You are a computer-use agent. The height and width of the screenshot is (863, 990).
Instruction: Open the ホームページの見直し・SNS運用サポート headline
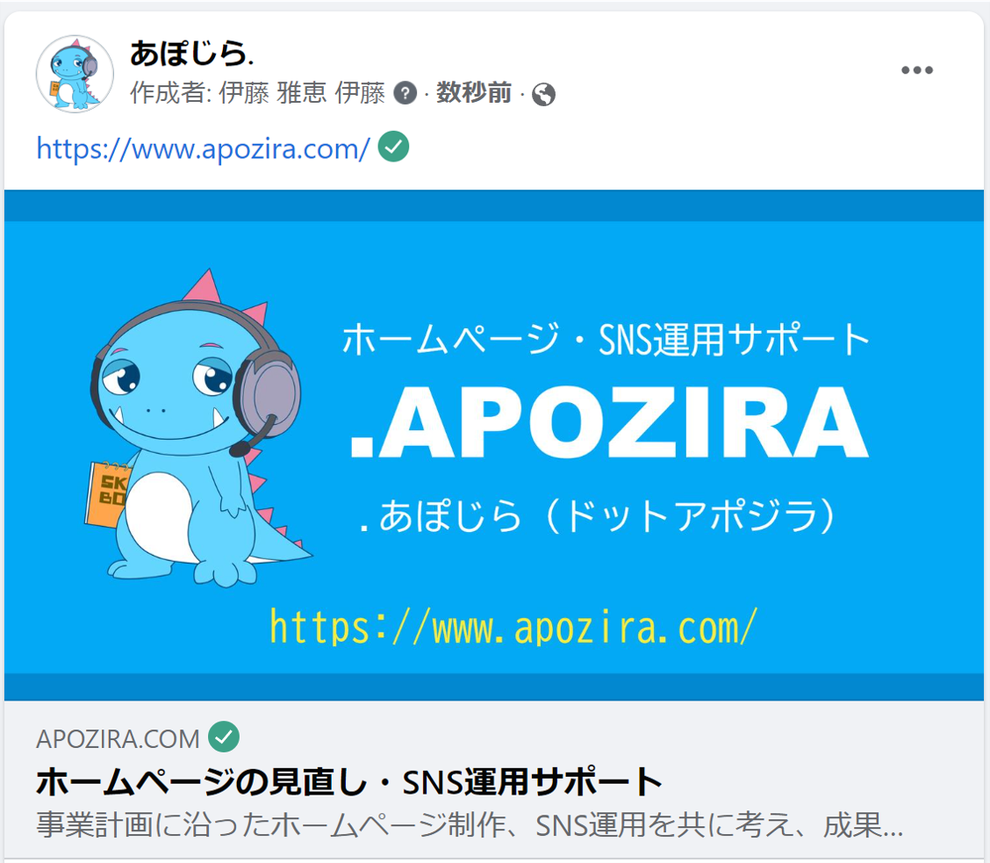[349, 782]
